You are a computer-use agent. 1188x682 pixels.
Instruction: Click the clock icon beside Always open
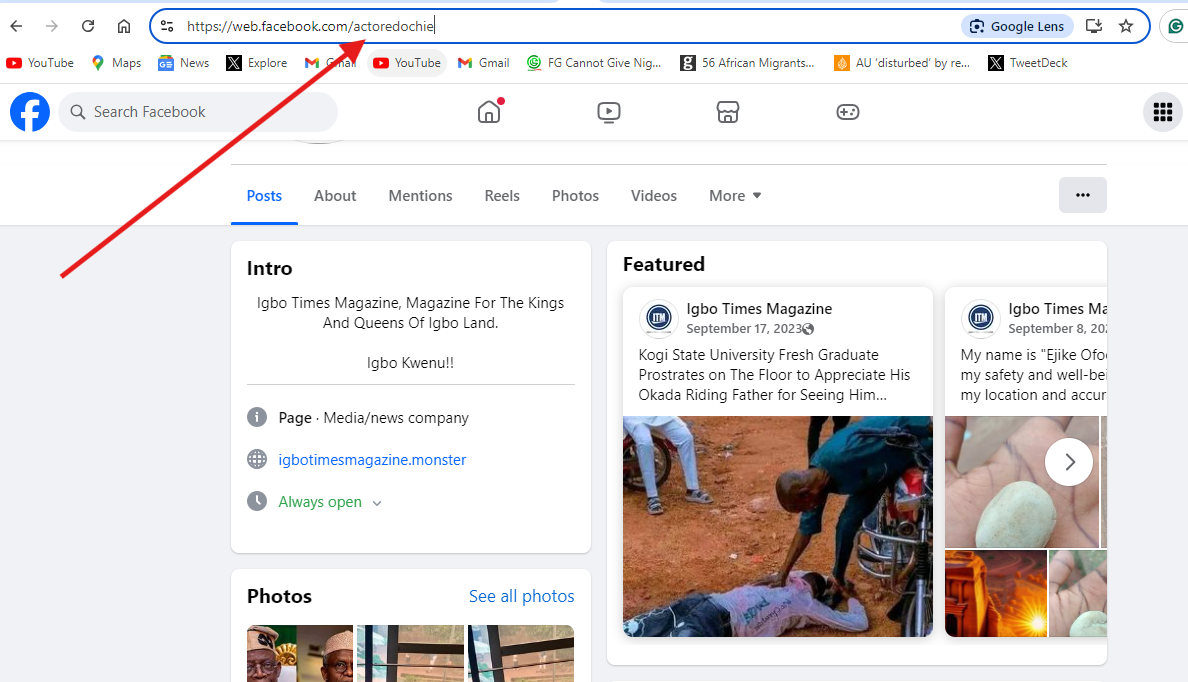click(257, 501)
